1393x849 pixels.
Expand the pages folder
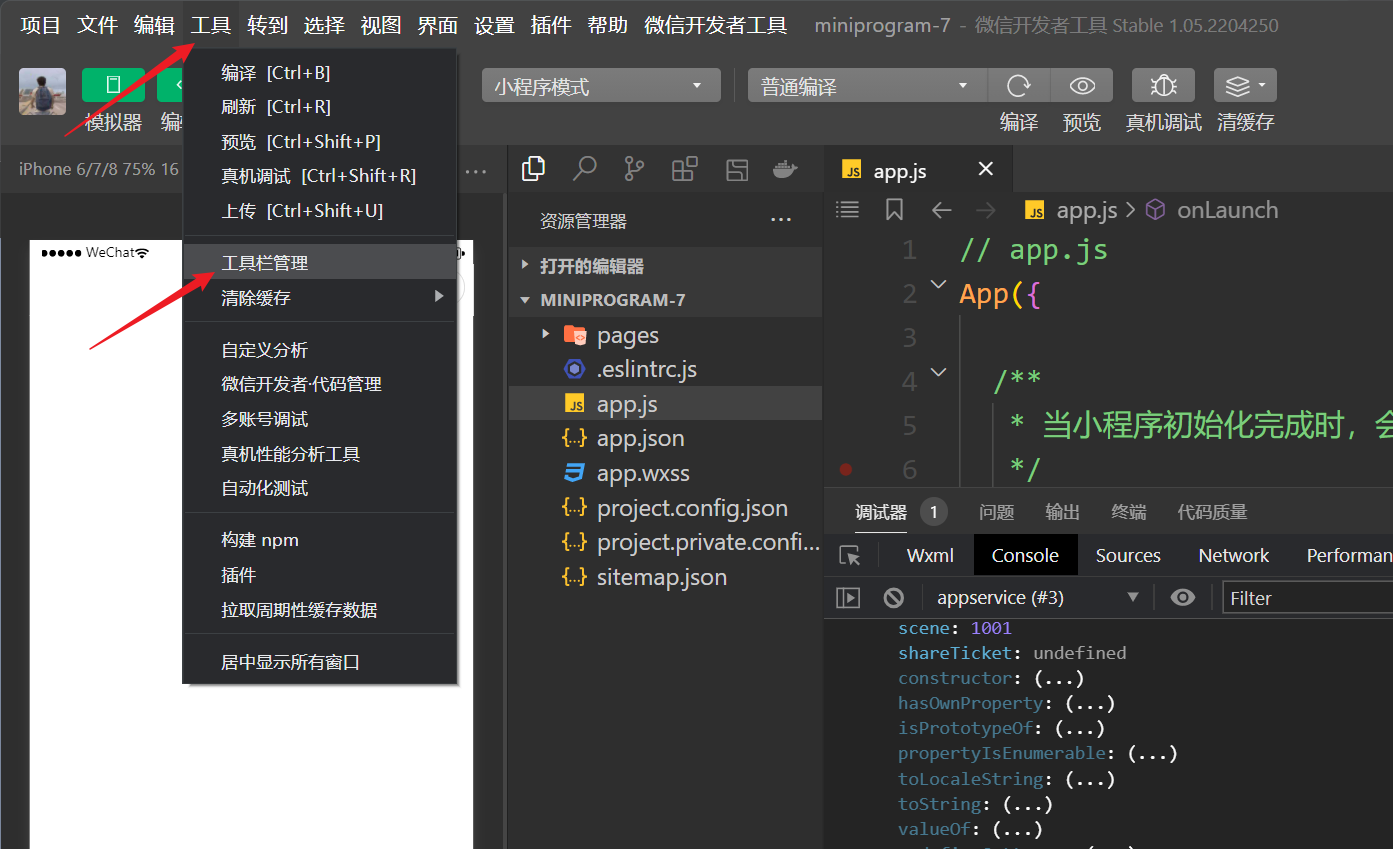click(x=665, y=335)
